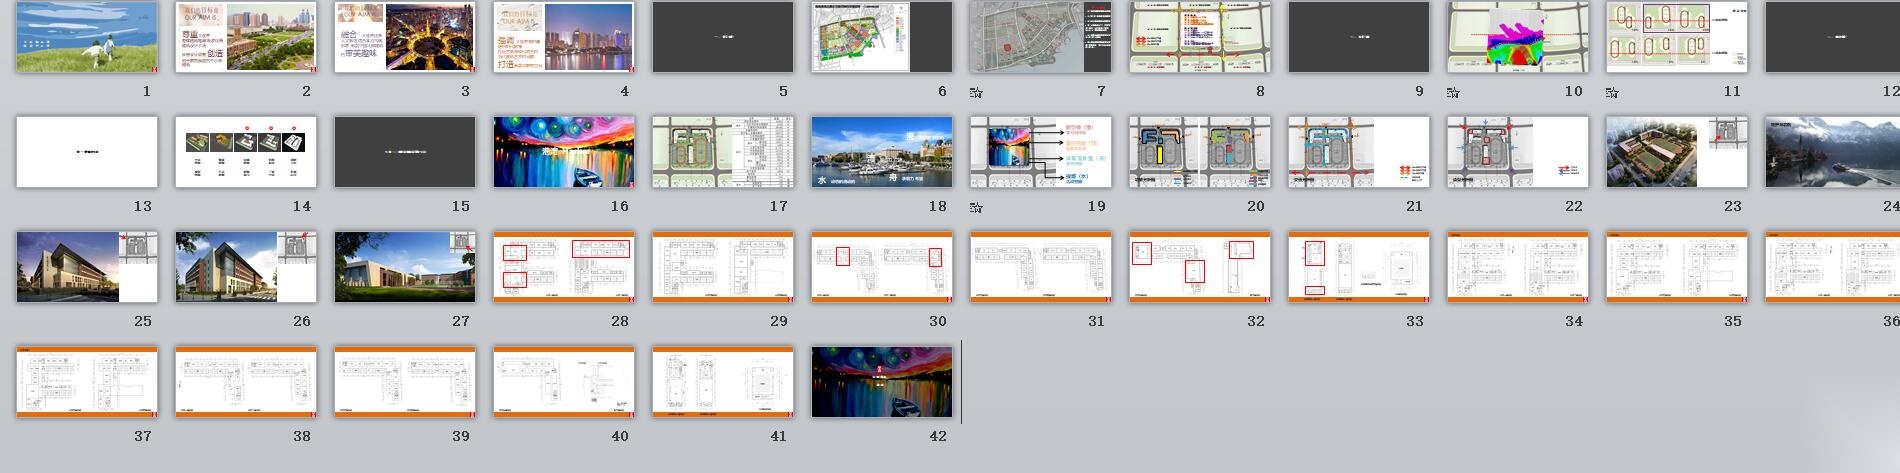Select slide 28 floor plan with red boxes

pyautogui.click(x=564, y=267)
